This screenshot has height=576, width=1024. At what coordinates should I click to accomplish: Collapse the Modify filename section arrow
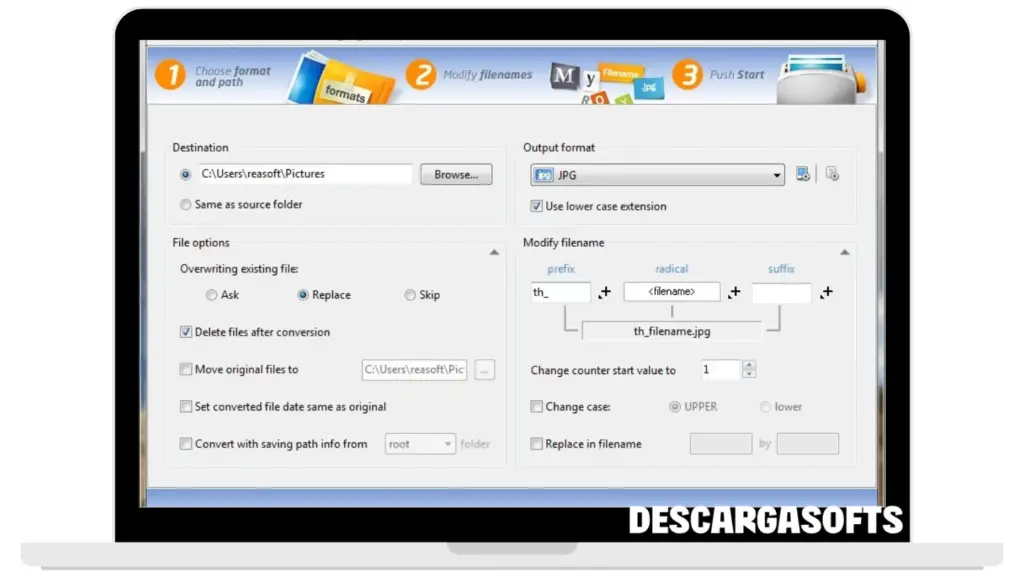click(x=844, y=253)
